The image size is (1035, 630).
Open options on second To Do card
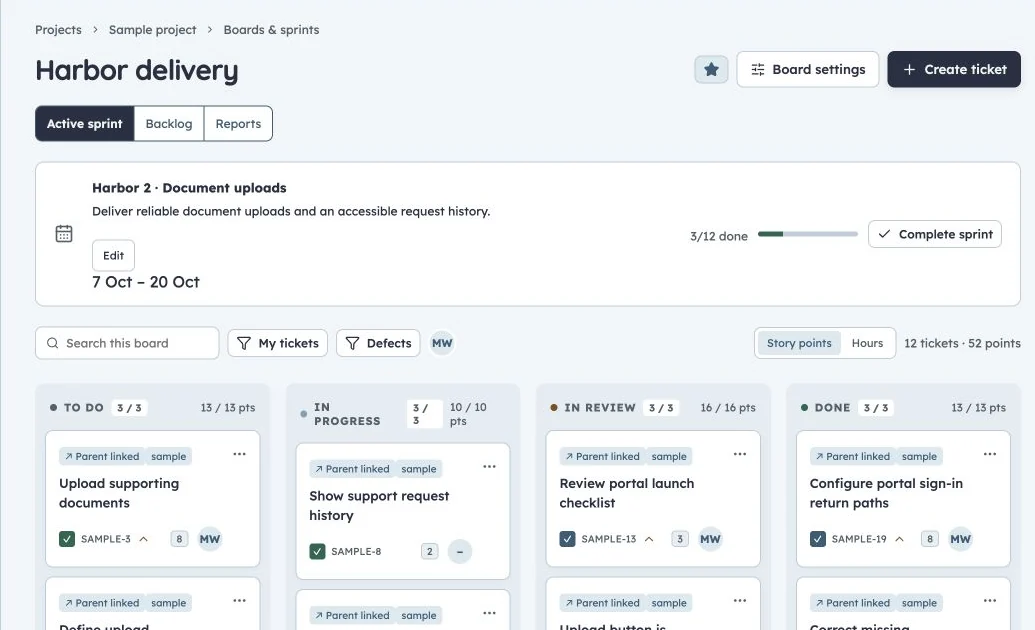(239, 601)
